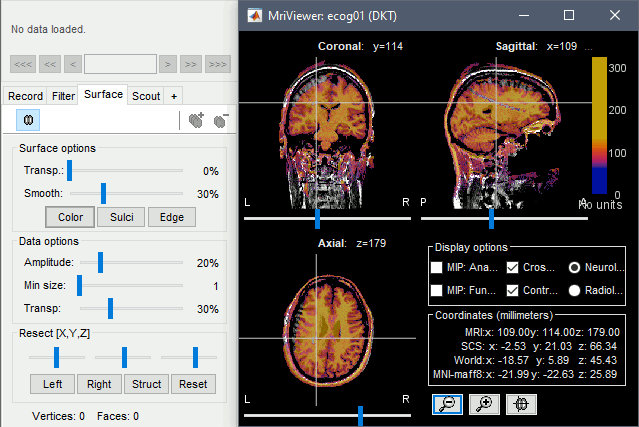Click the add surface icon
The height and width of the screenshot is (427, 639).
click(196, 120)
